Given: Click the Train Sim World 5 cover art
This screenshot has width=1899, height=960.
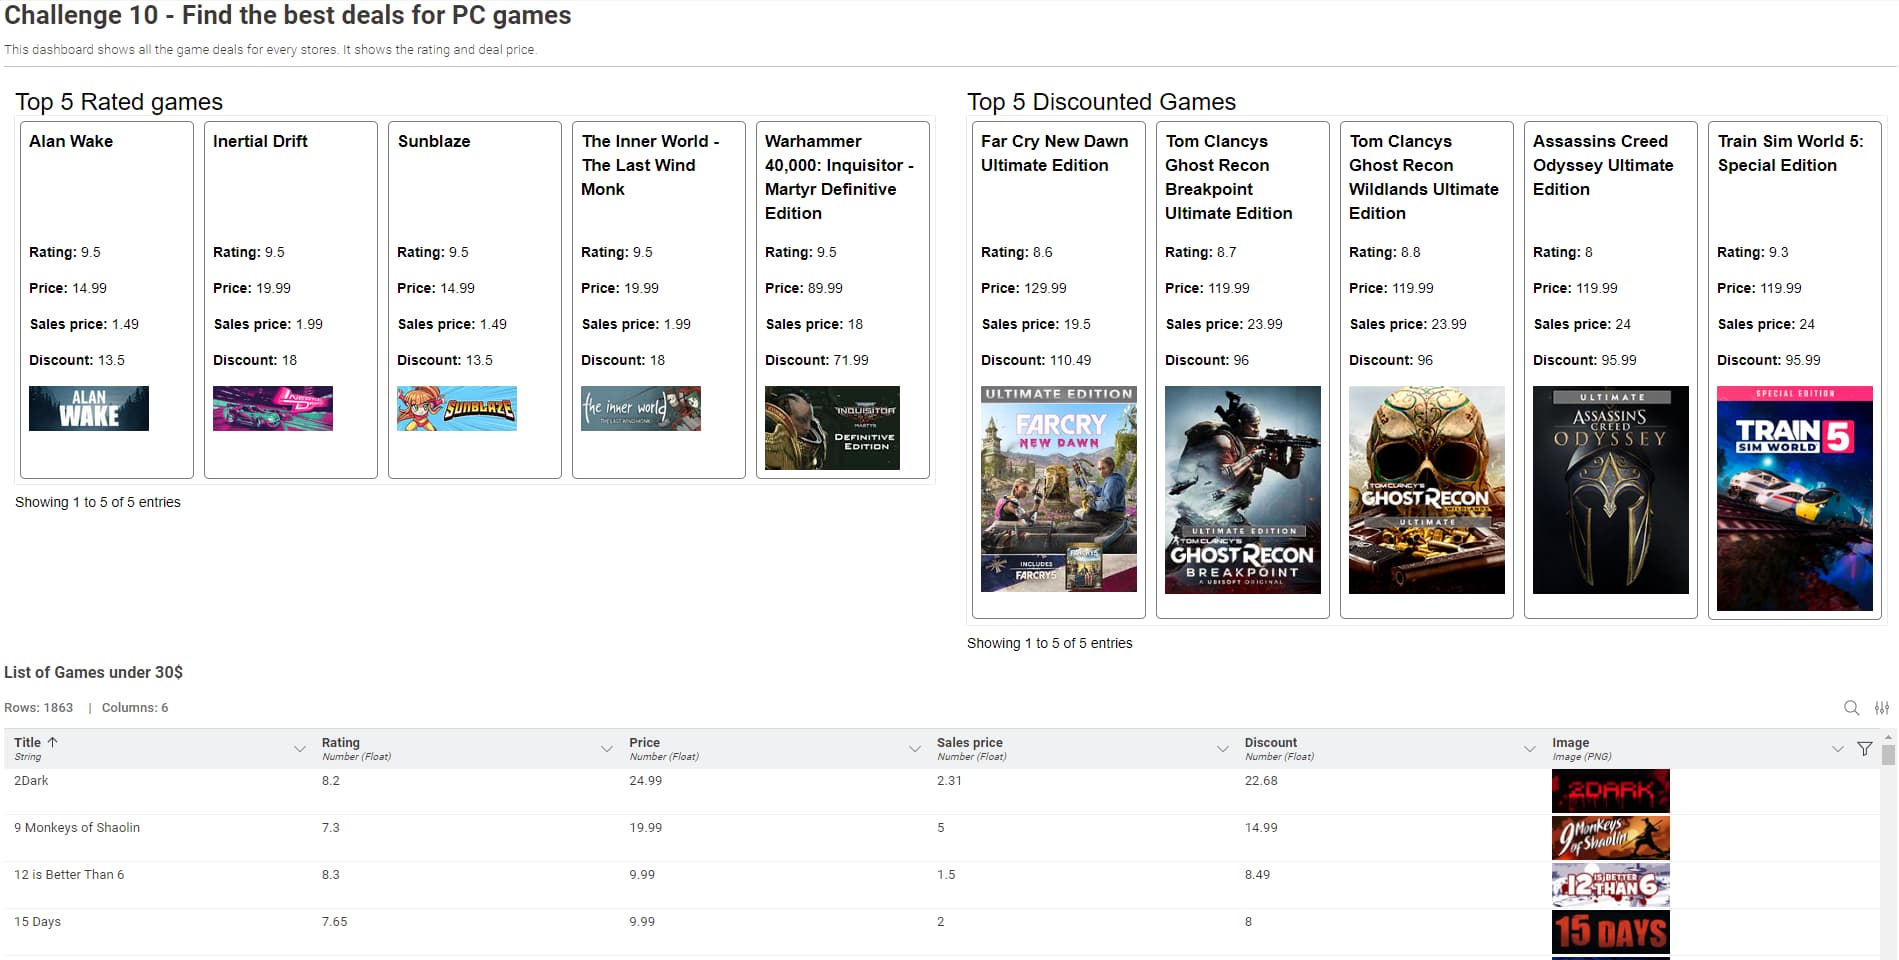Looking at the screenshot, I should tap(1795, 498).
